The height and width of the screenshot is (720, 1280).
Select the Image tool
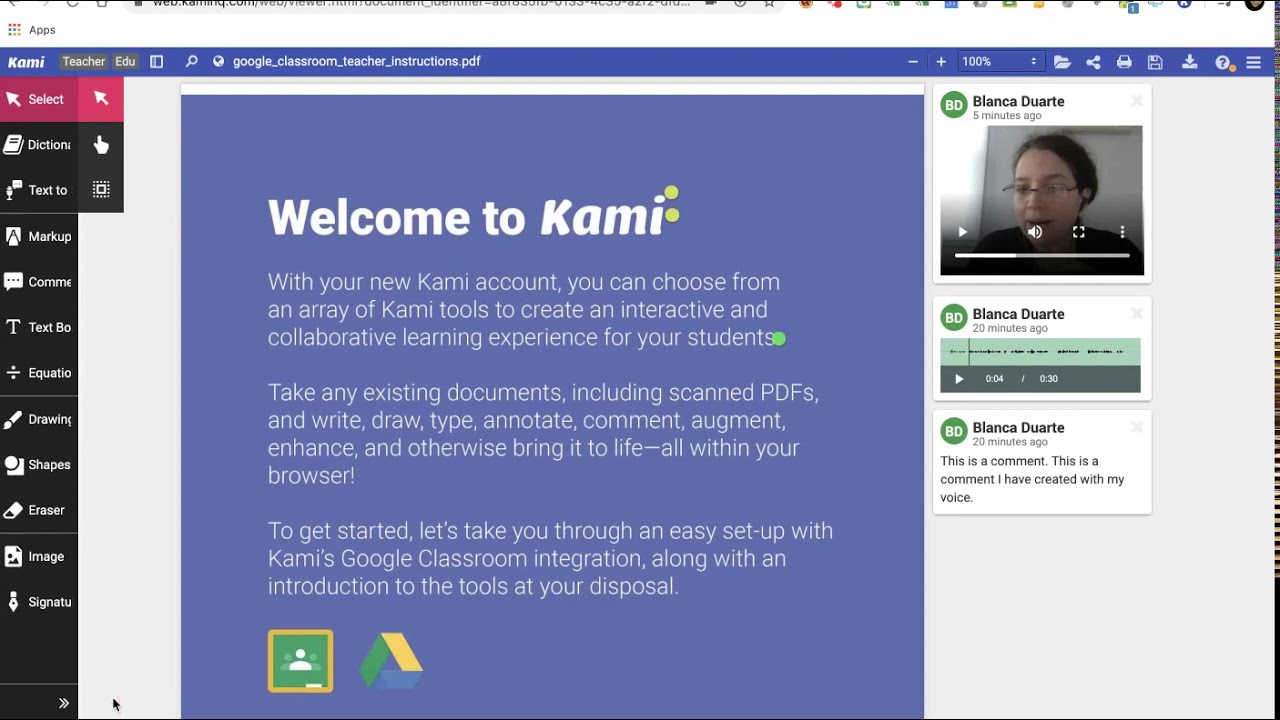point(38,556)
